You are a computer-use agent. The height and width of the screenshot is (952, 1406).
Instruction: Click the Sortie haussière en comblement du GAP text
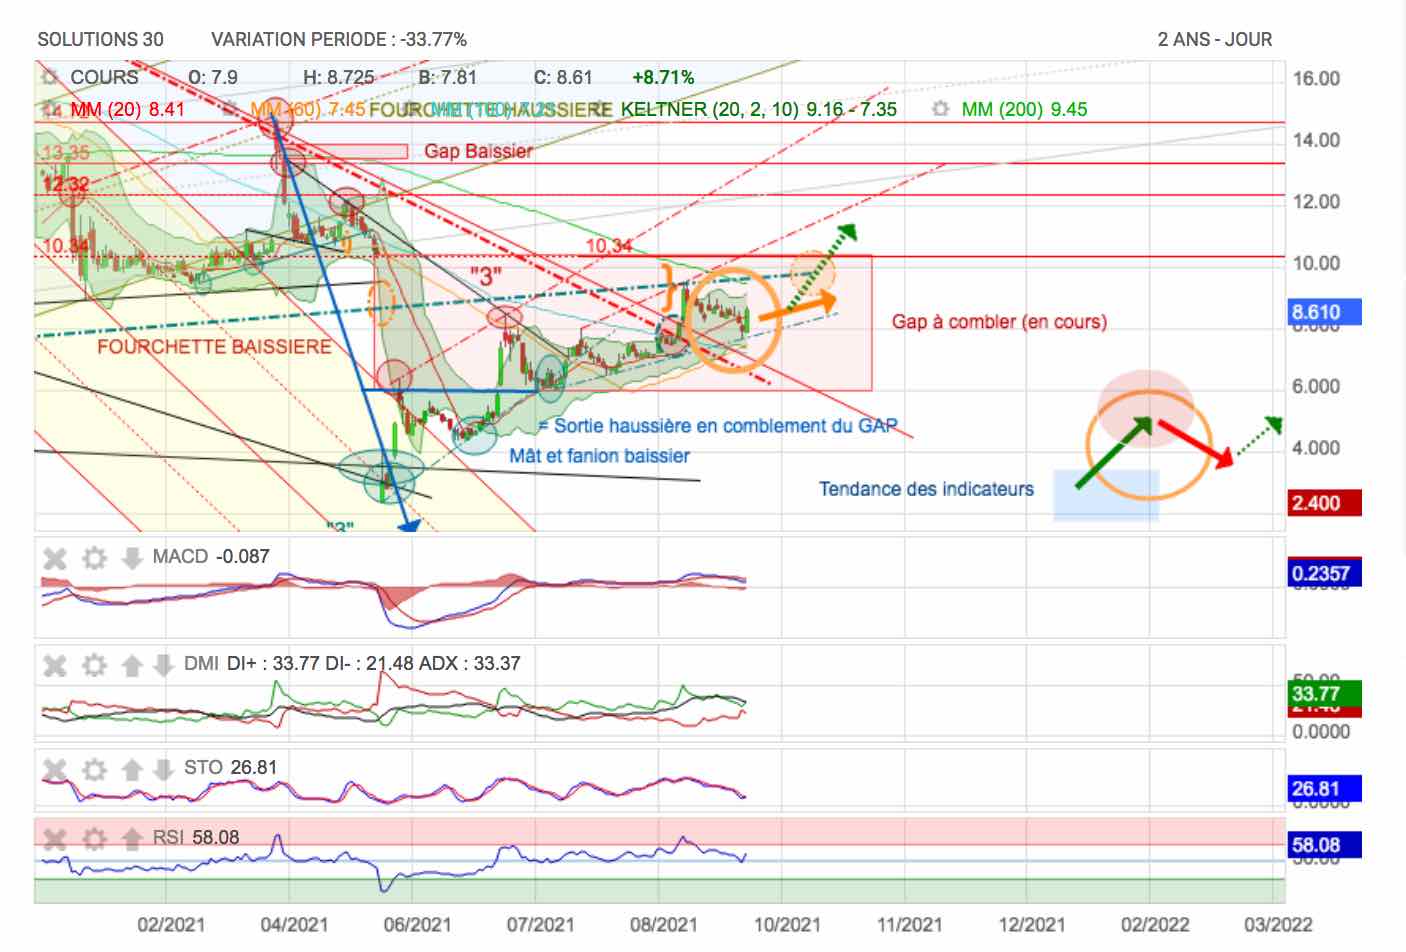[725, 426]
